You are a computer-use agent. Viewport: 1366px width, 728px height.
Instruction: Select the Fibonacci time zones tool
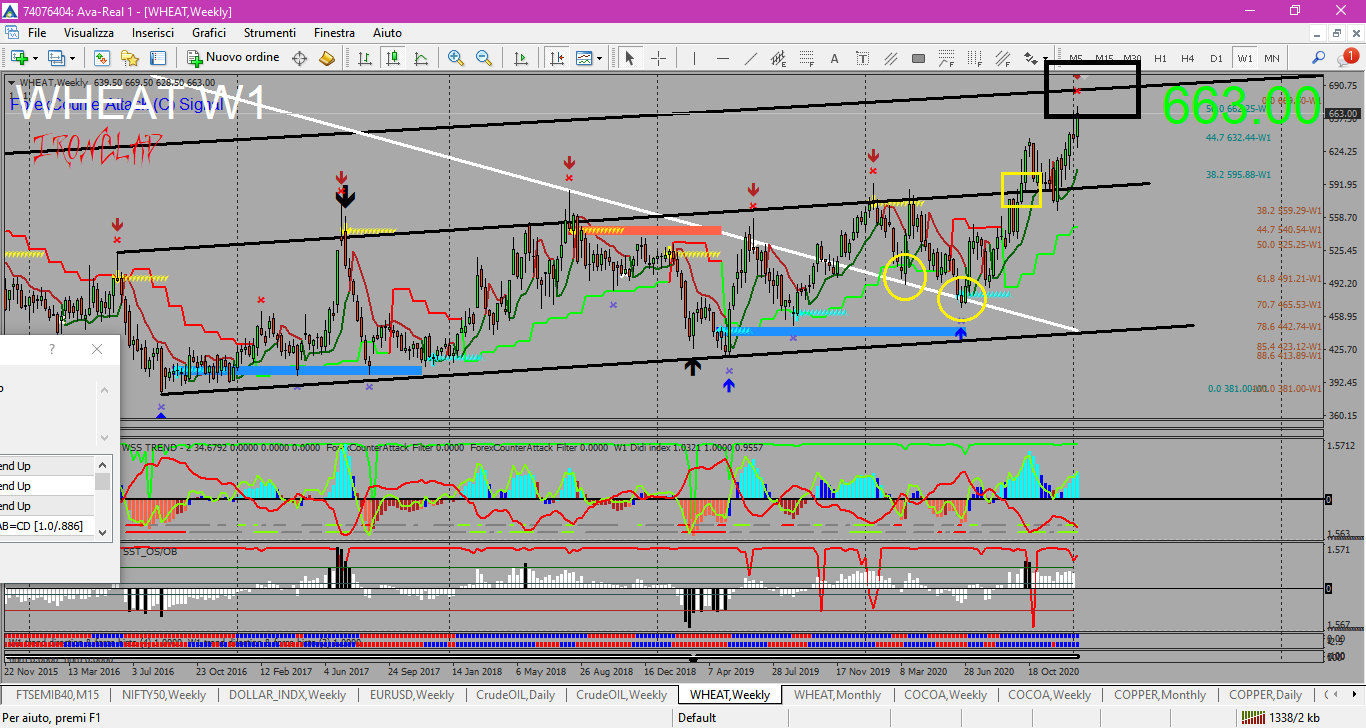pos(974,58)
